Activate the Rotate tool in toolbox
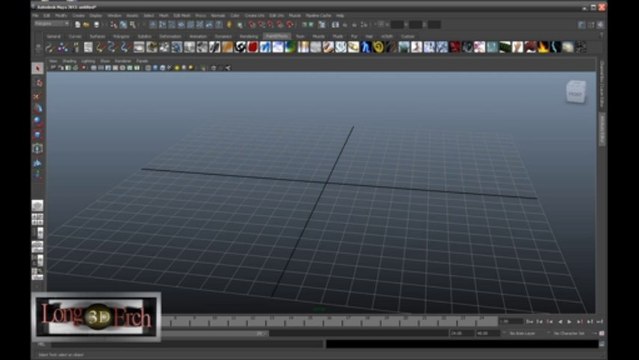 coord(37,121)
